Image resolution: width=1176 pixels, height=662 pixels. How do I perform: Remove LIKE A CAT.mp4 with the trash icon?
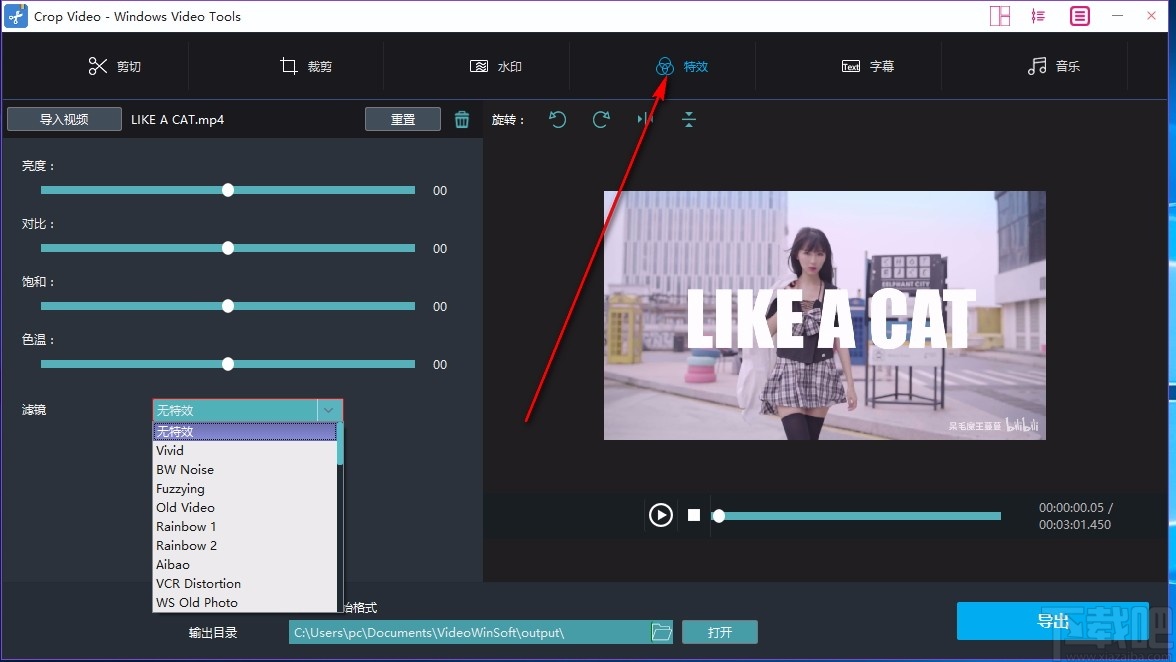pos(462,119)
